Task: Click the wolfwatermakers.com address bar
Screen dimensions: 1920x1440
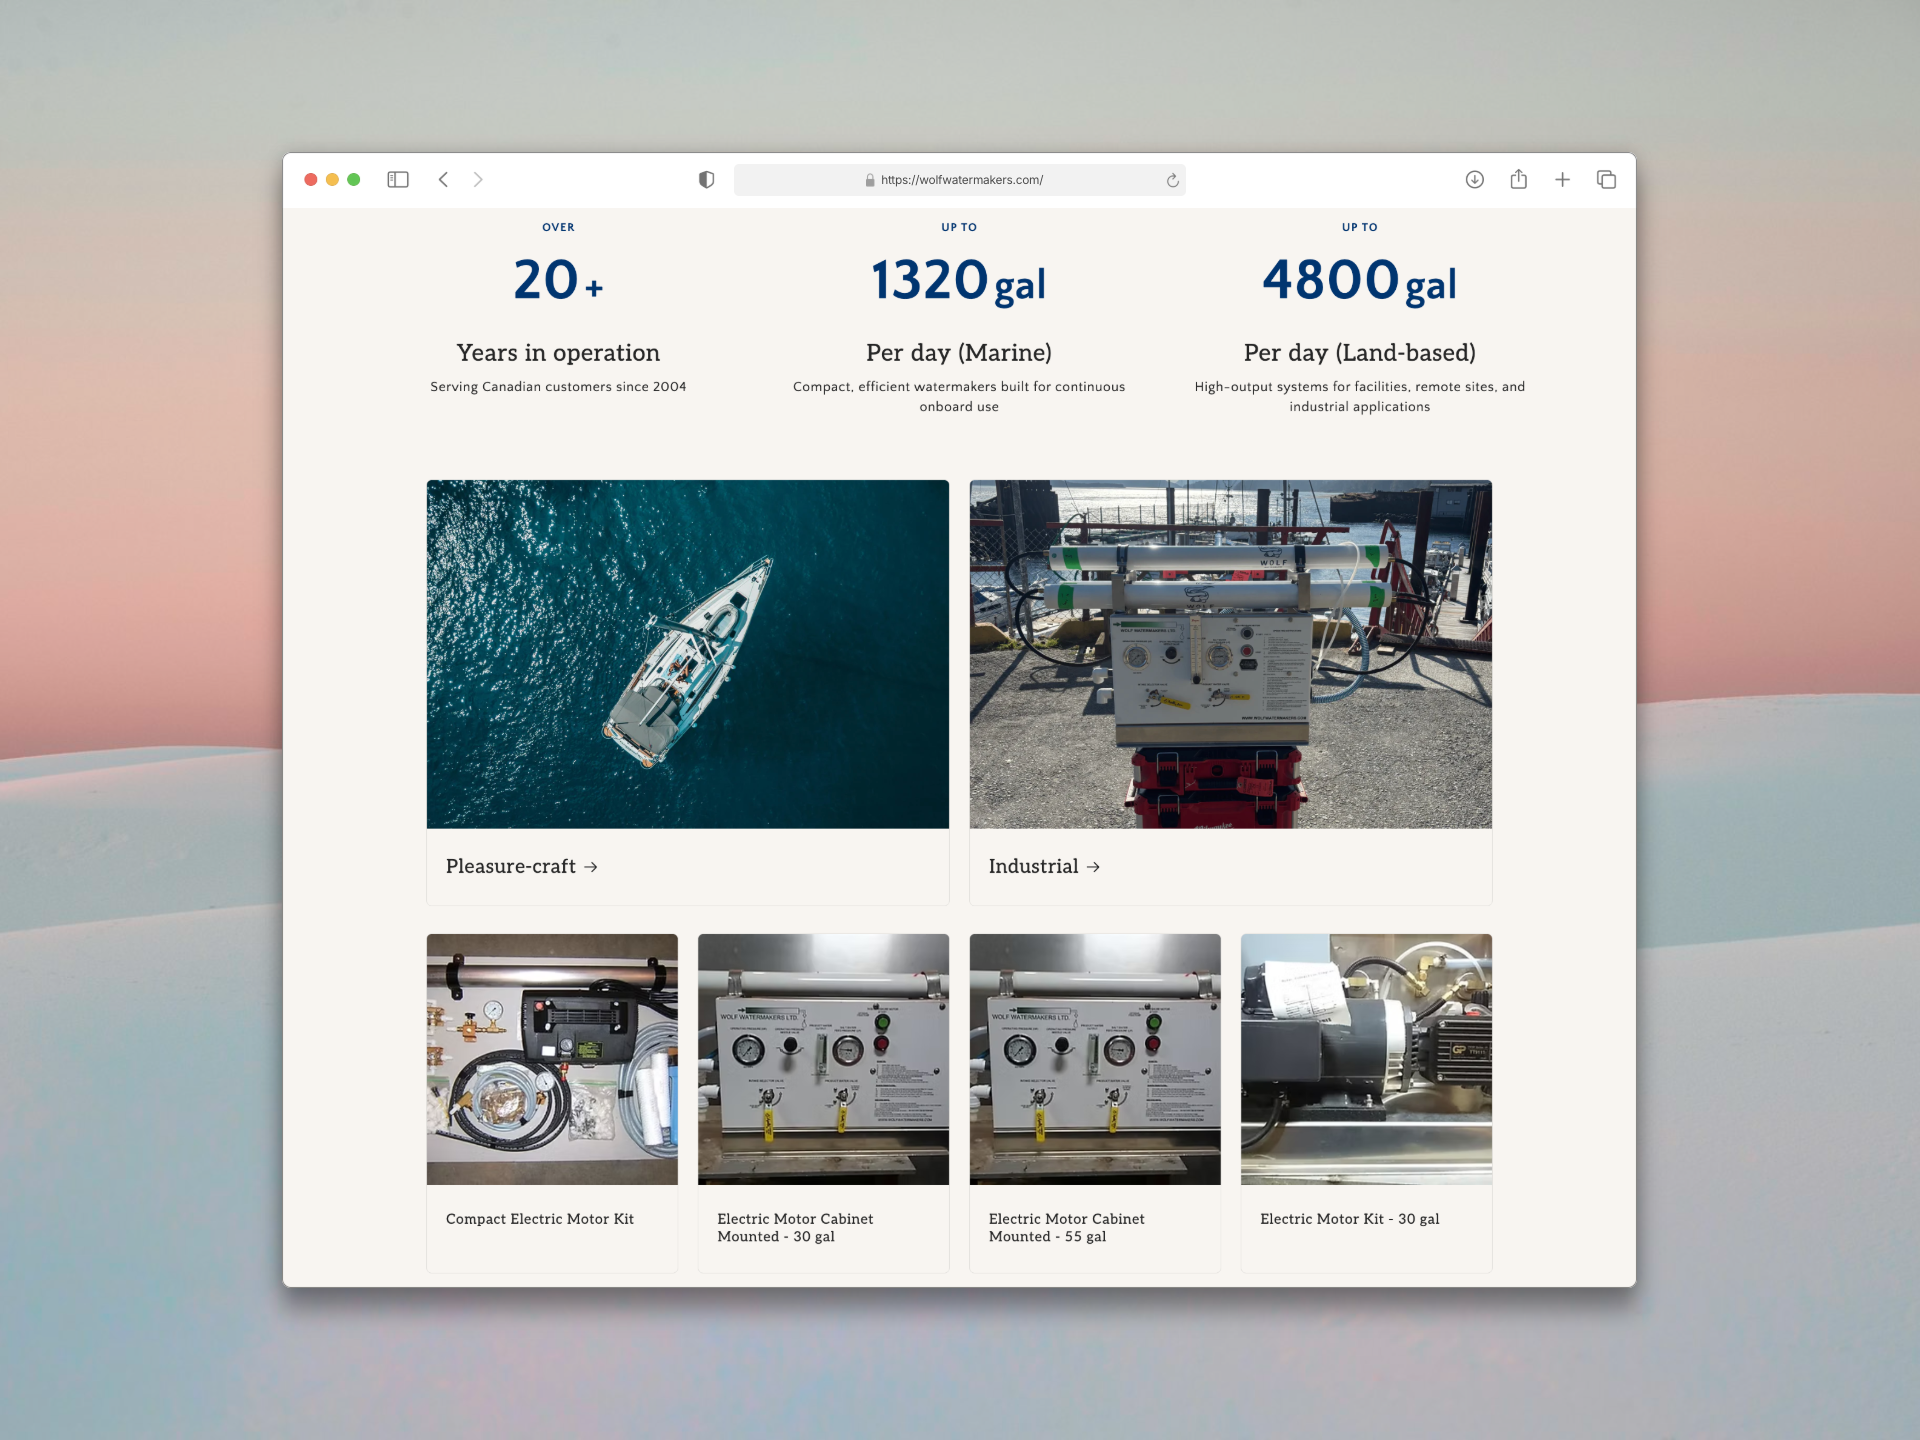Action: [x=960, y=180]
